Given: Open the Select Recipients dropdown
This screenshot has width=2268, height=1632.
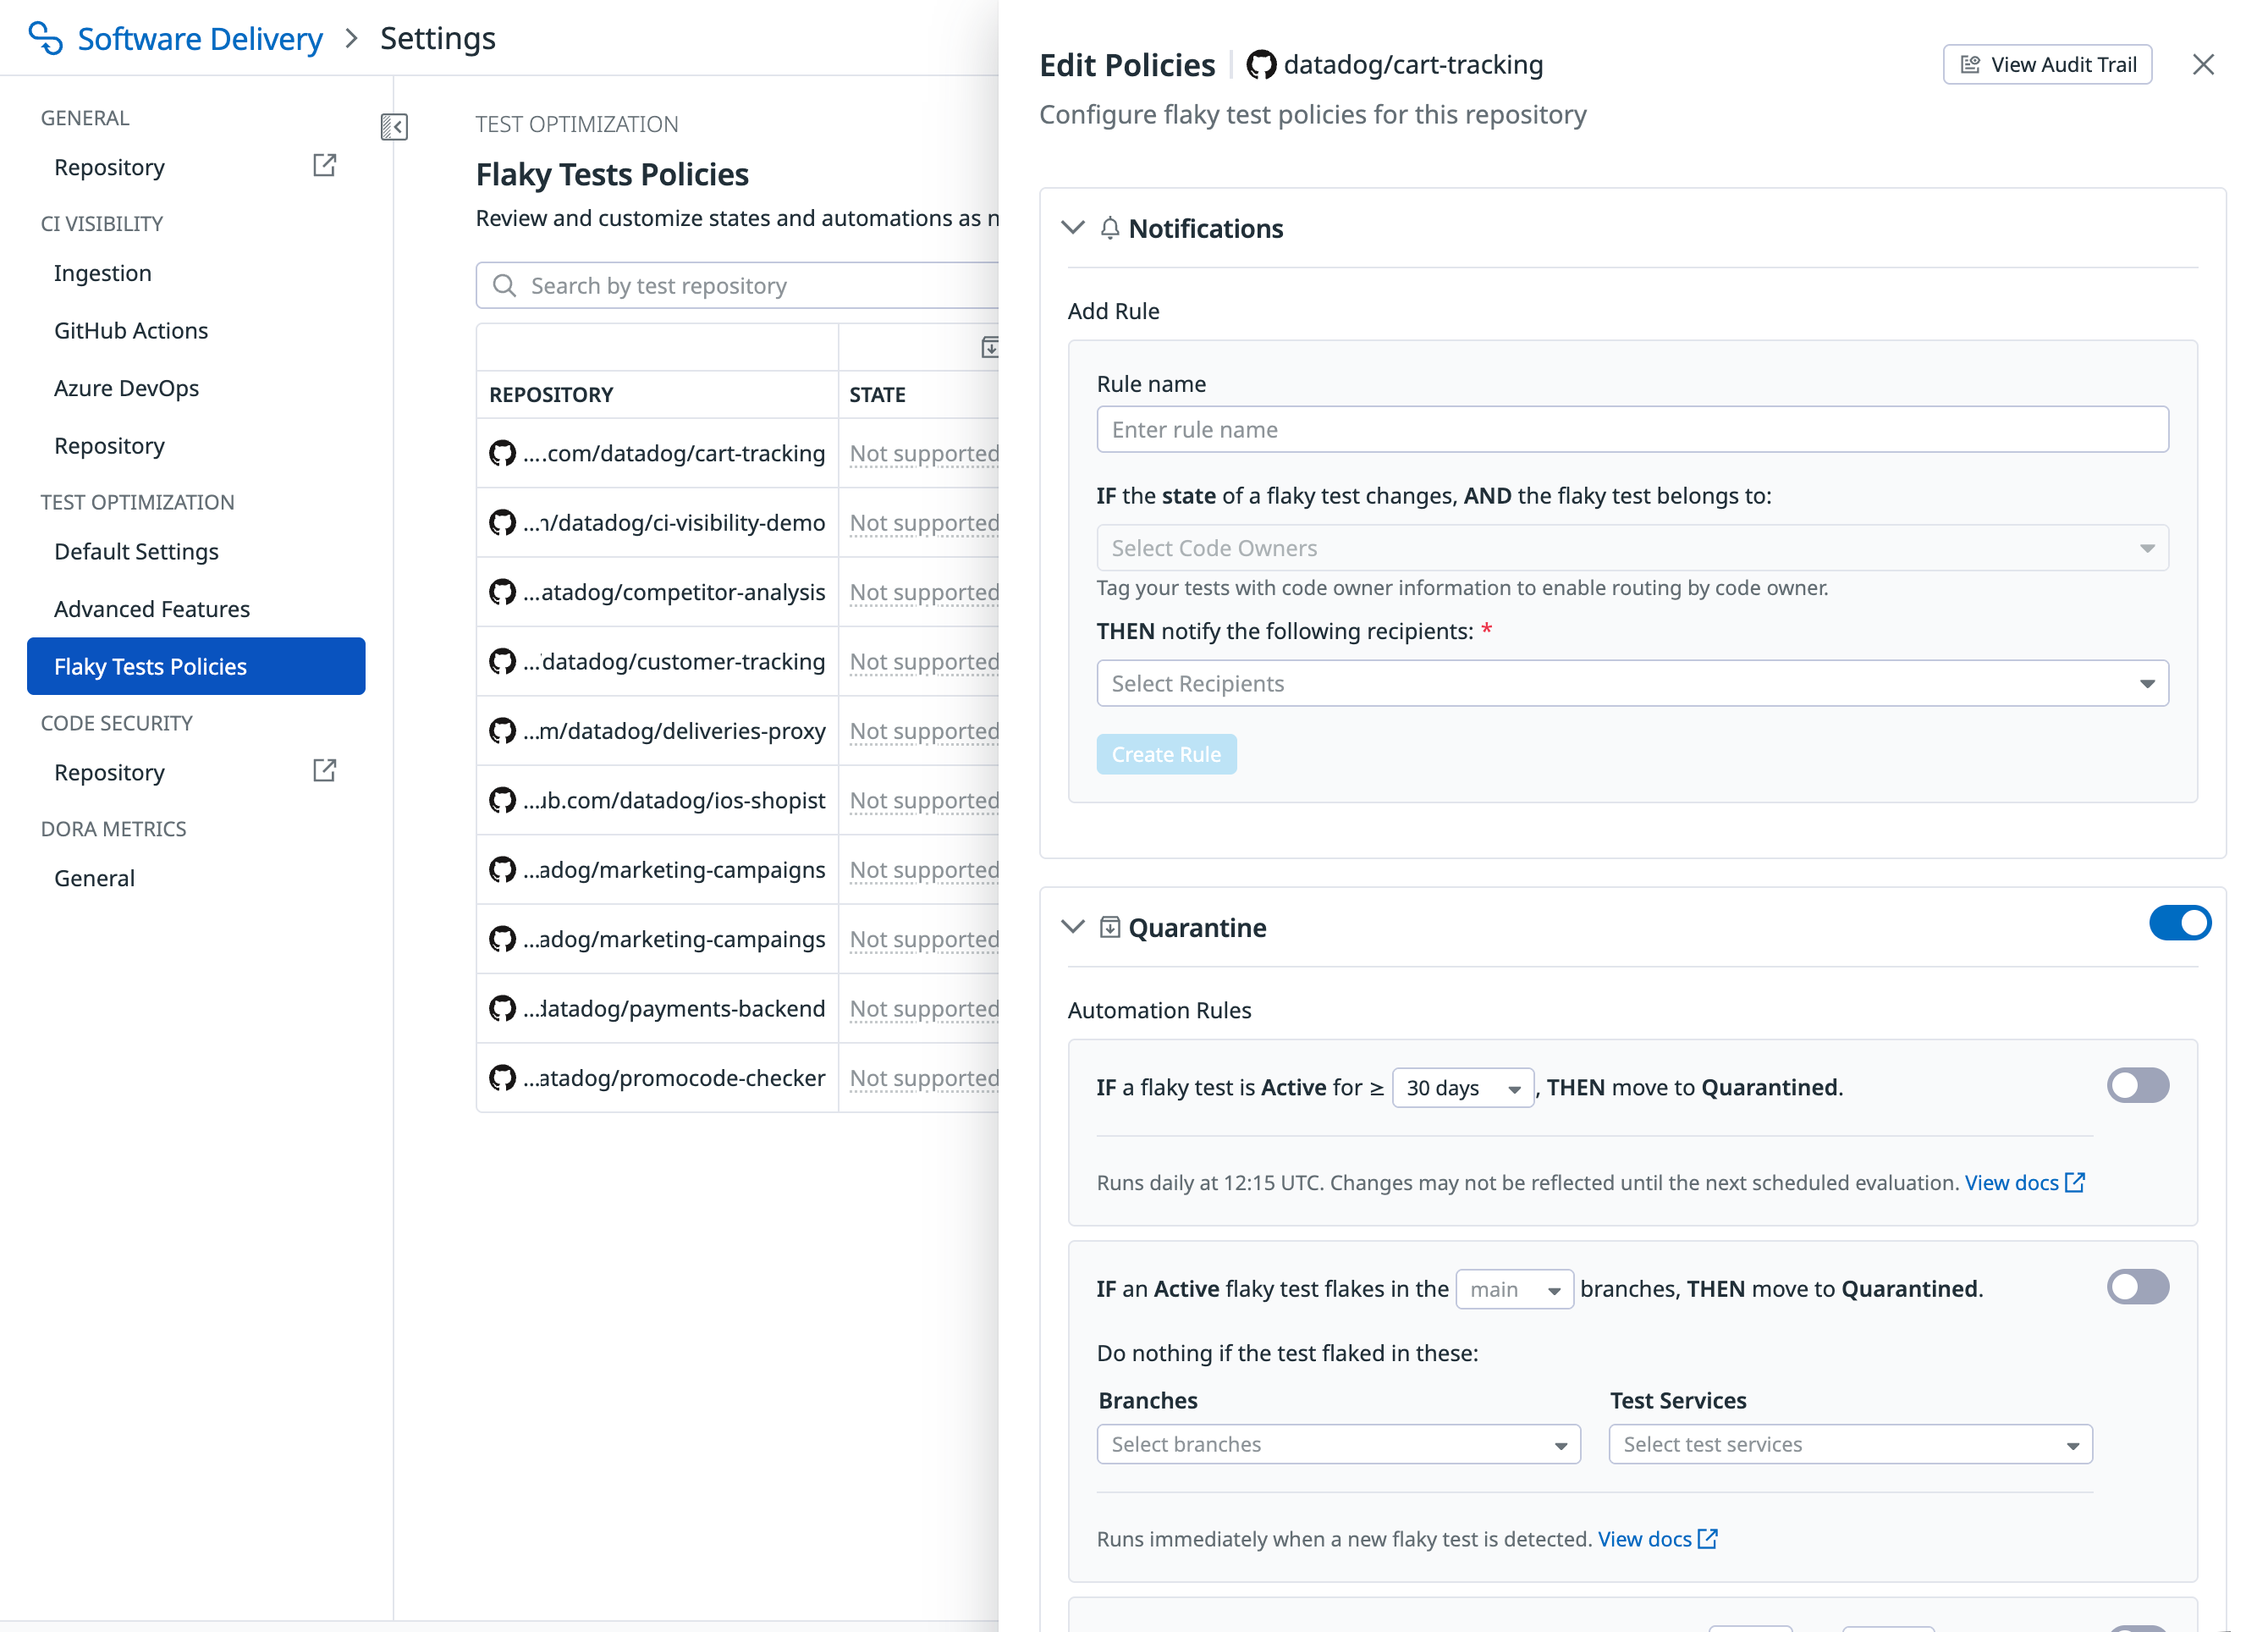Looking at the screenshot, I should 1631,683.
